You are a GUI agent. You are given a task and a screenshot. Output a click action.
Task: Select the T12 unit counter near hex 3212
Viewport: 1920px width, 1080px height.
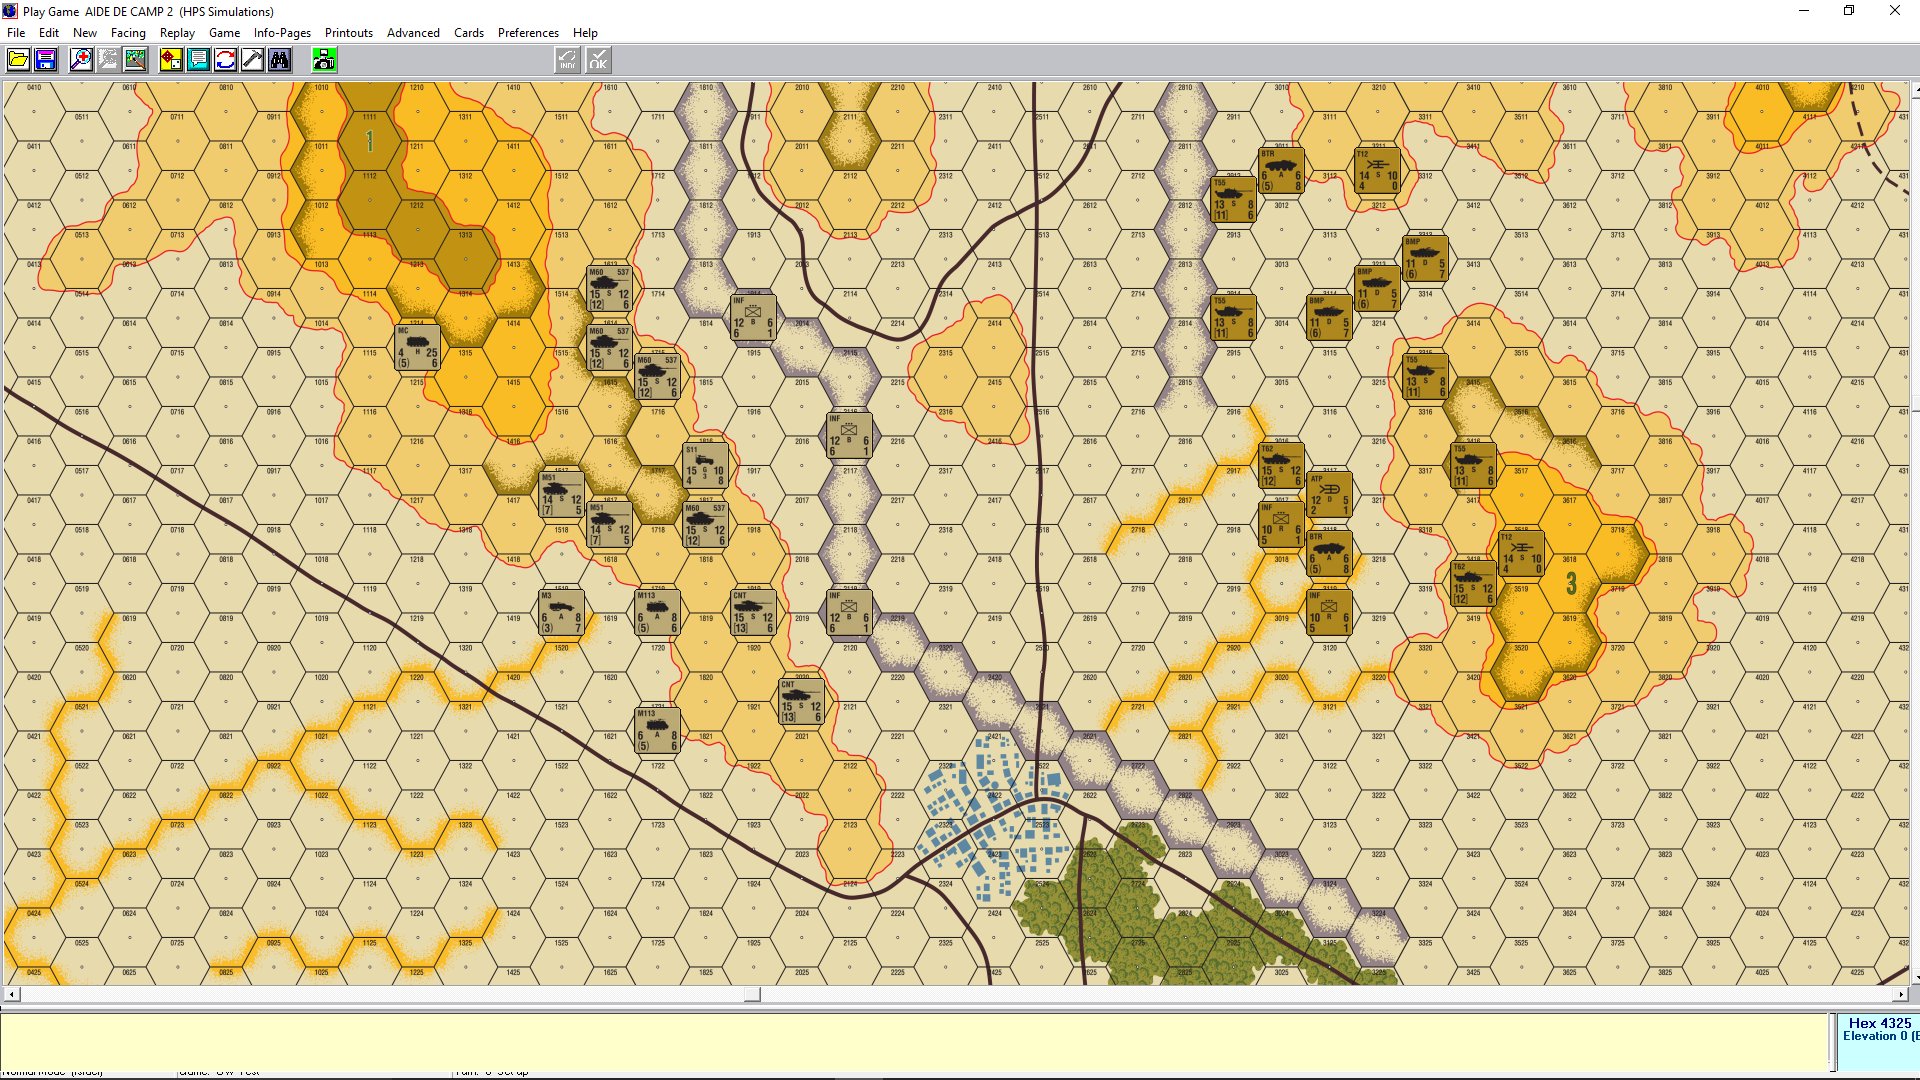[1376, 171]
